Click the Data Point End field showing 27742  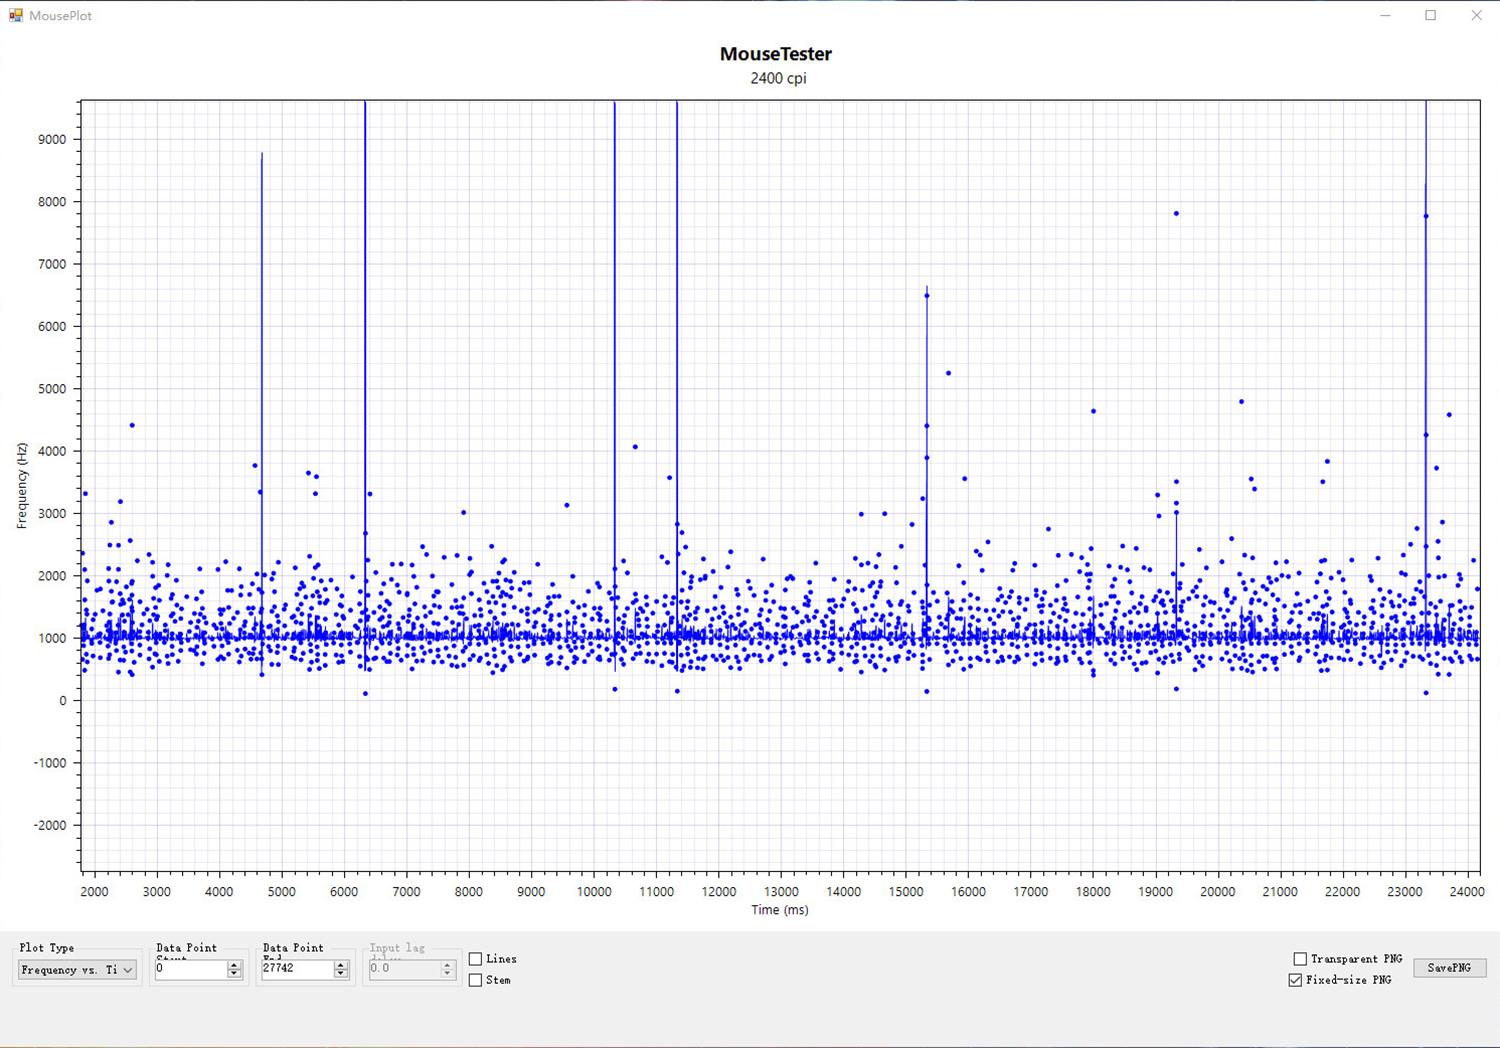[296, 969]
